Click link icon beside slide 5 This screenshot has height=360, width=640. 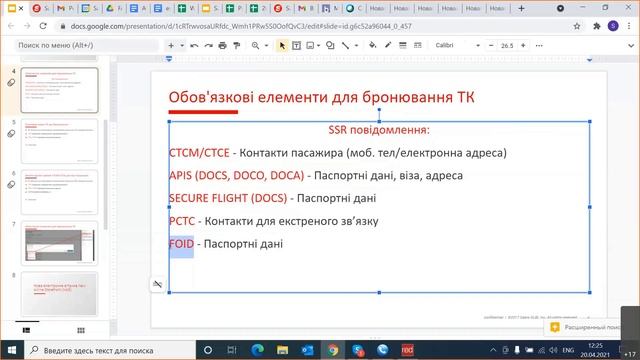click(11, 134)
